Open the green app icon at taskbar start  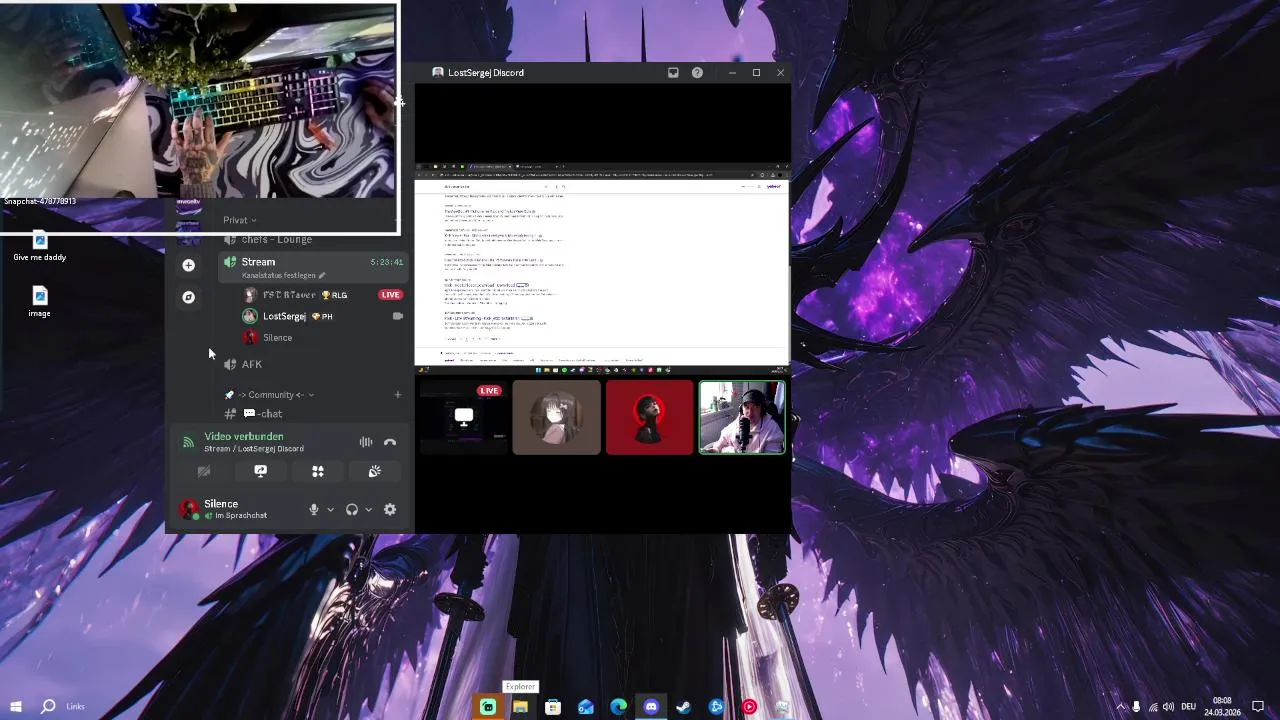488,707
